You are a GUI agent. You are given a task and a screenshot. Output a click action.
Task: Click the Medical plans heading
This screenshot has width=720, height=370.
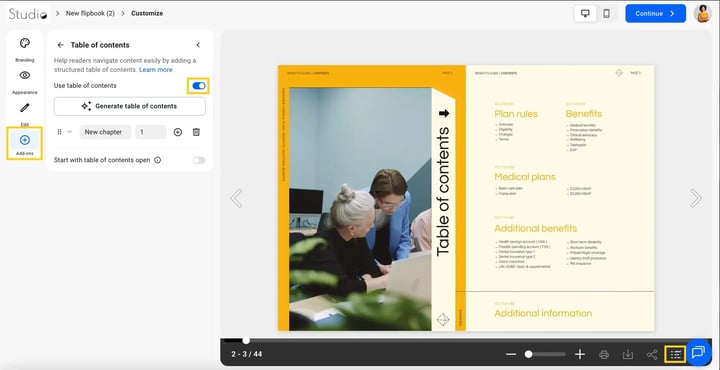coord(525,177)
